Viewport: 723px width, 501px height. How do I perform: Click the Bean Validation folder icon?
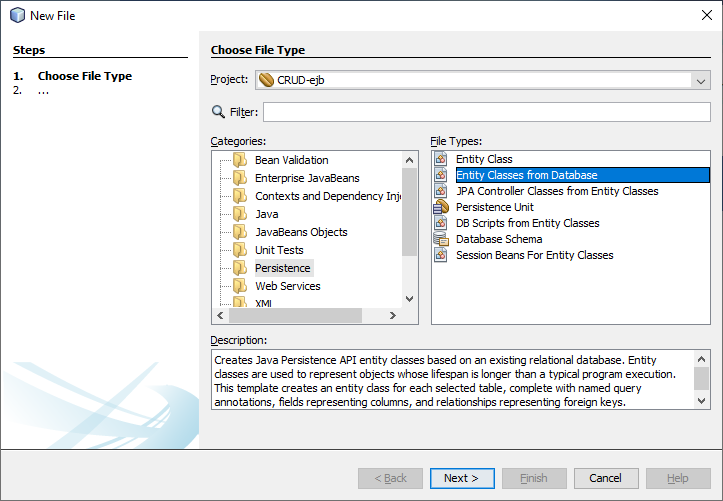[x=240, y=160]
